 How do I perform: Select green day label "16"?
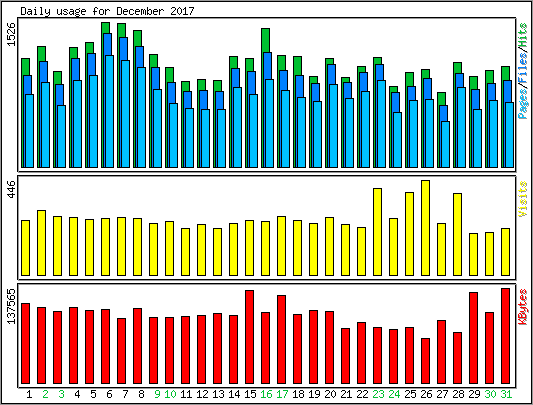(266, 394)
